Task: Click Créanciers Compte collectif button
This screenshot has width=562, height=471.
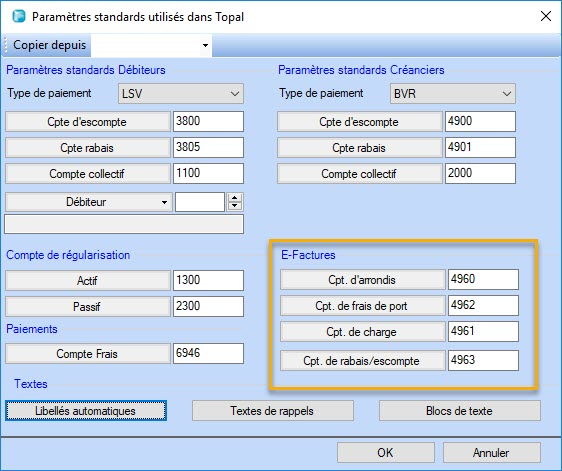Action: (x=359, y=174)
